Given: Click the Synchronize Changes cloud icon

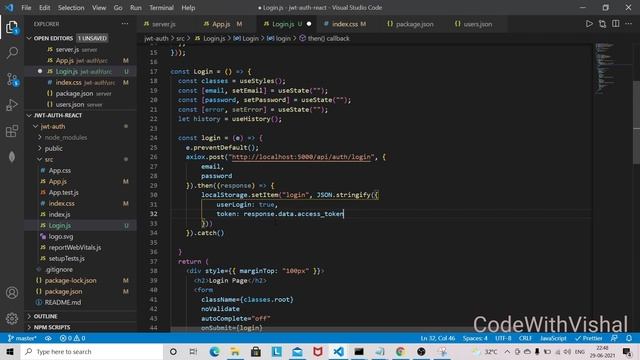Looking at the screenshot, I should pos(48,338).
